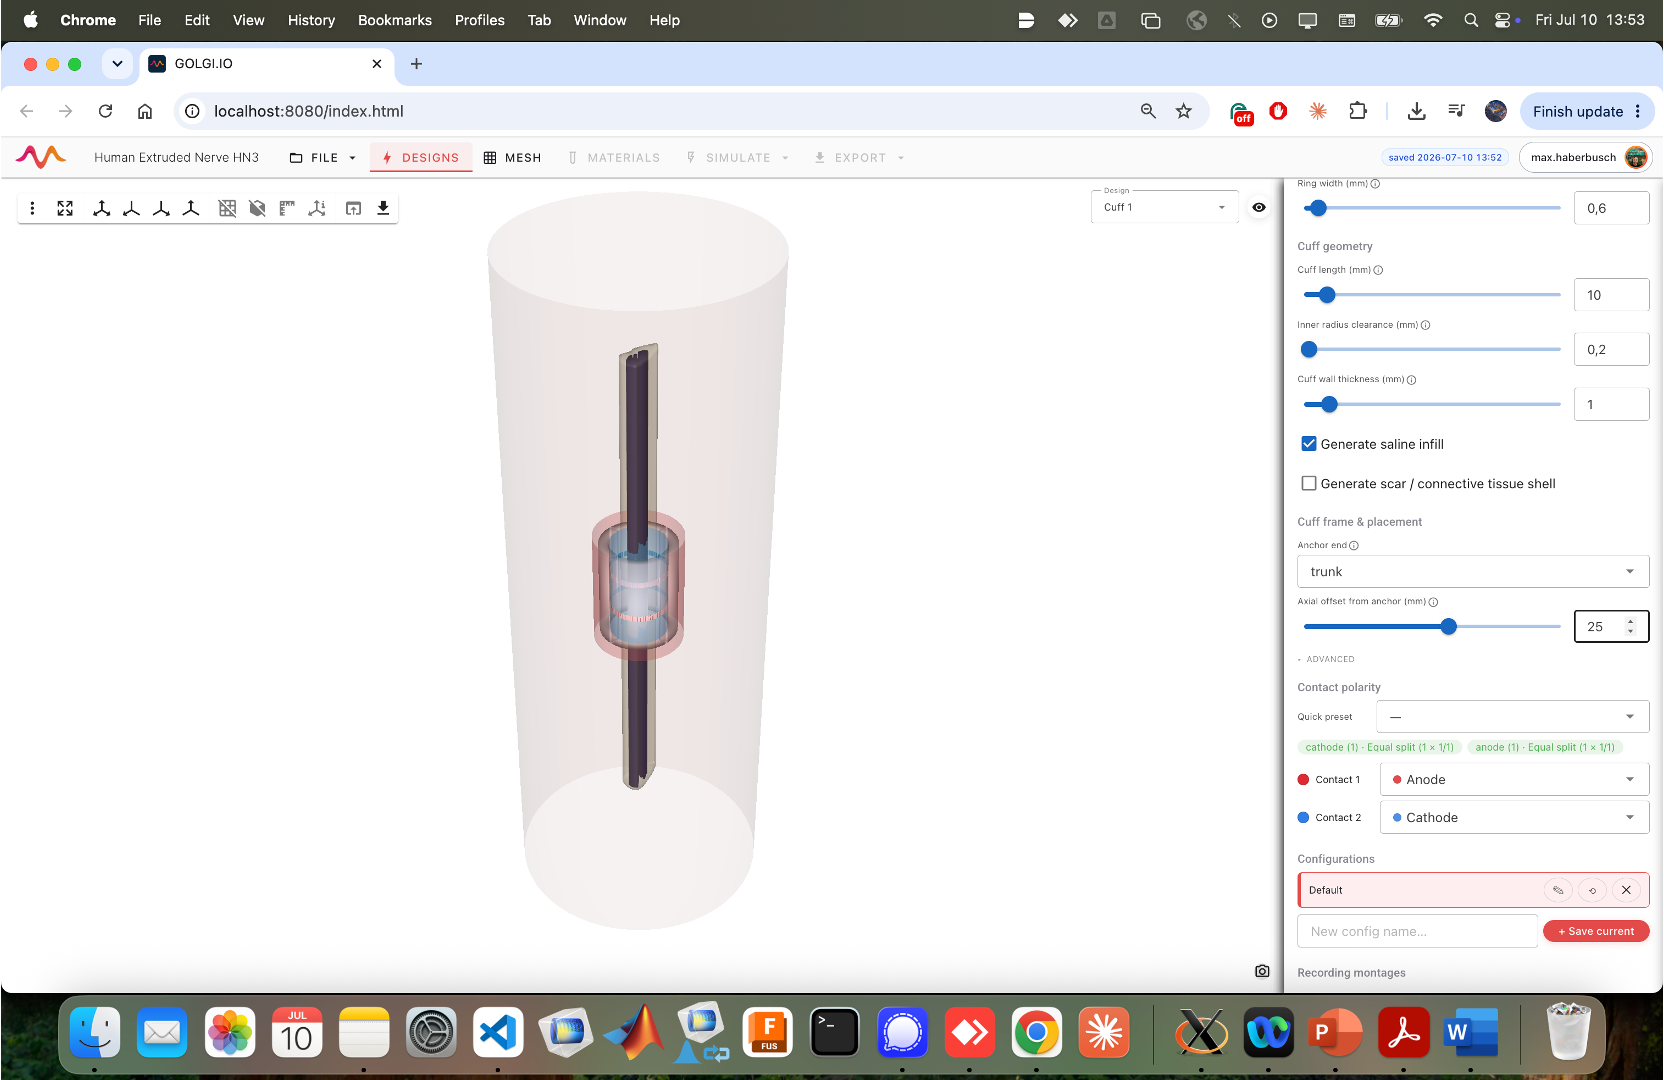Open the Chrome Bookmarks menu

tap(395, 20)
